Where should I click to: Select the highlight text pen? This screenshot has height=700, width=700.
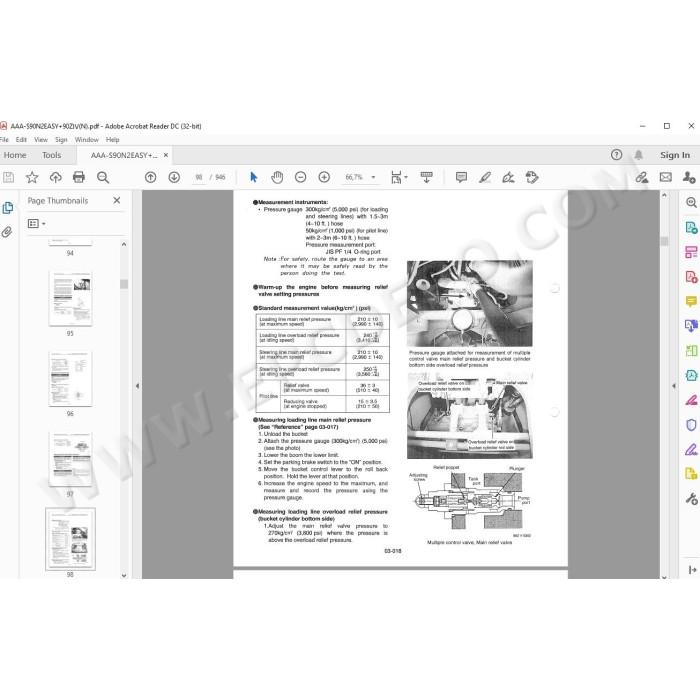(x=485, y=178)
